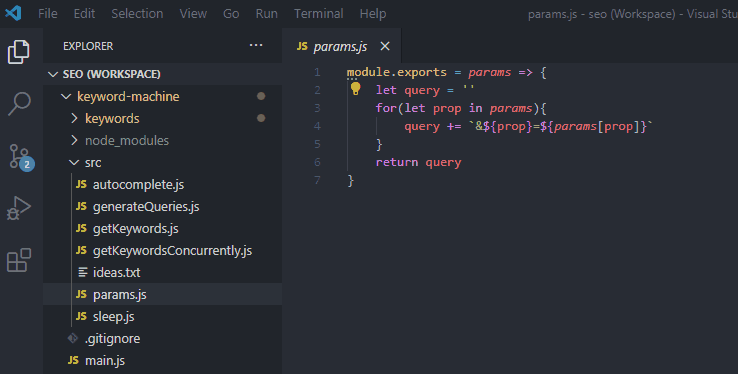Open autocomplete.js file
Viewport: 738px width, 374px height.
coord(138,184)
